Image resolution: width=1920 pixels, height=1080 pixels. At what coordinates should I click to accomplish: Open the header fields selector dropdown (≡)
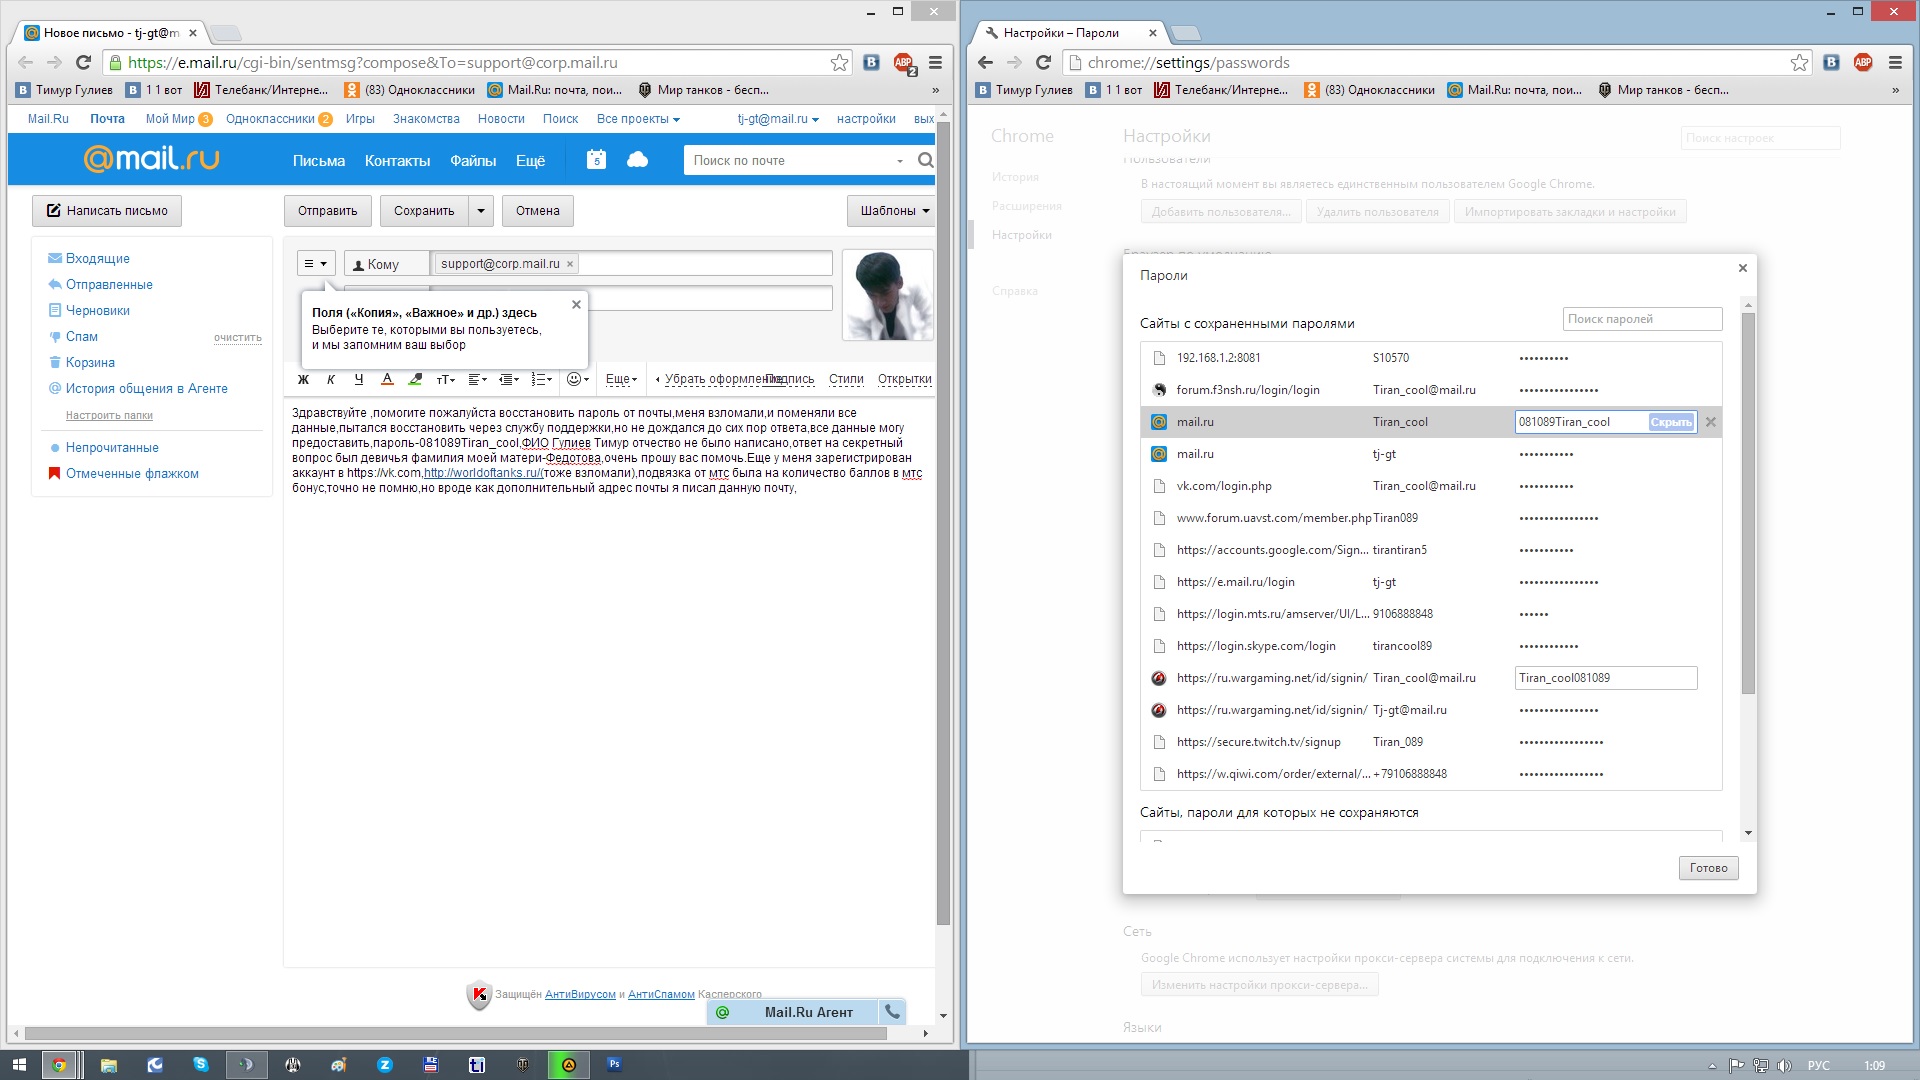point(316,264)
